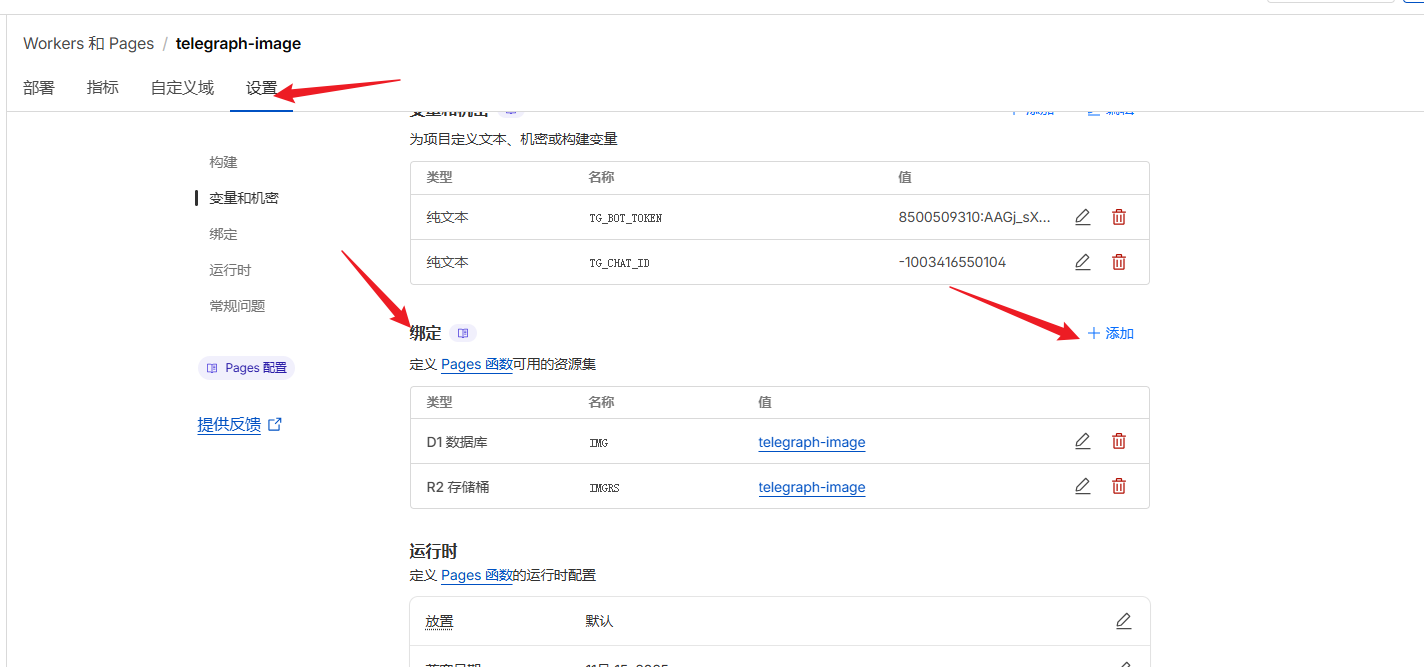Edit the R2 存储桶 IMGRS binding
This screenshot has width=1424, height=667.
[x=1082, y=486]
